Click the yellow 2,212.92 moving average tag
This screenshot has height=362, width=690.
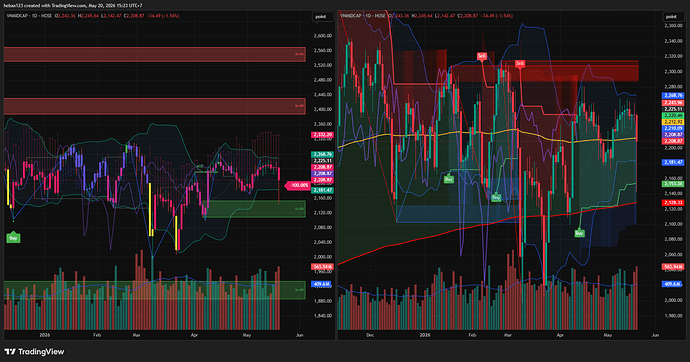tap(673, 122)
